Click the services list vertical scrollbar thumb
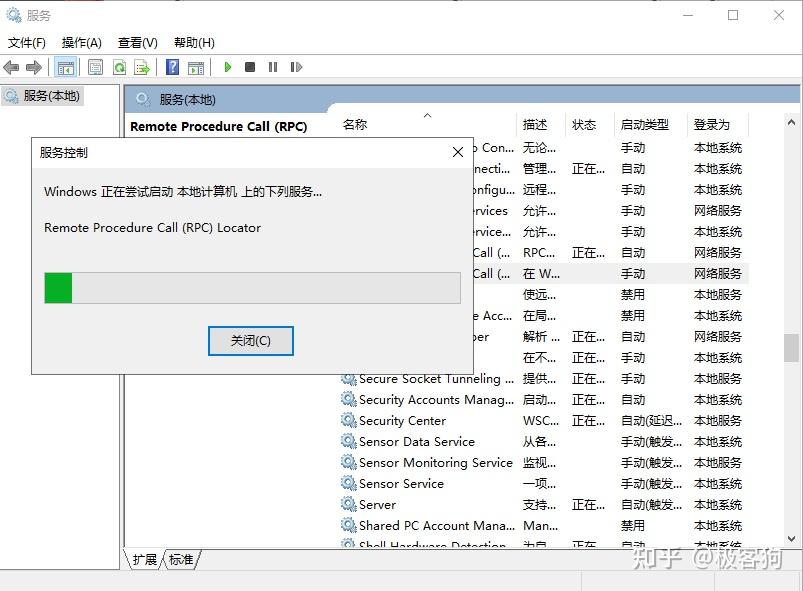This screenshot has width=803, height=591. (x=791, y=348)
